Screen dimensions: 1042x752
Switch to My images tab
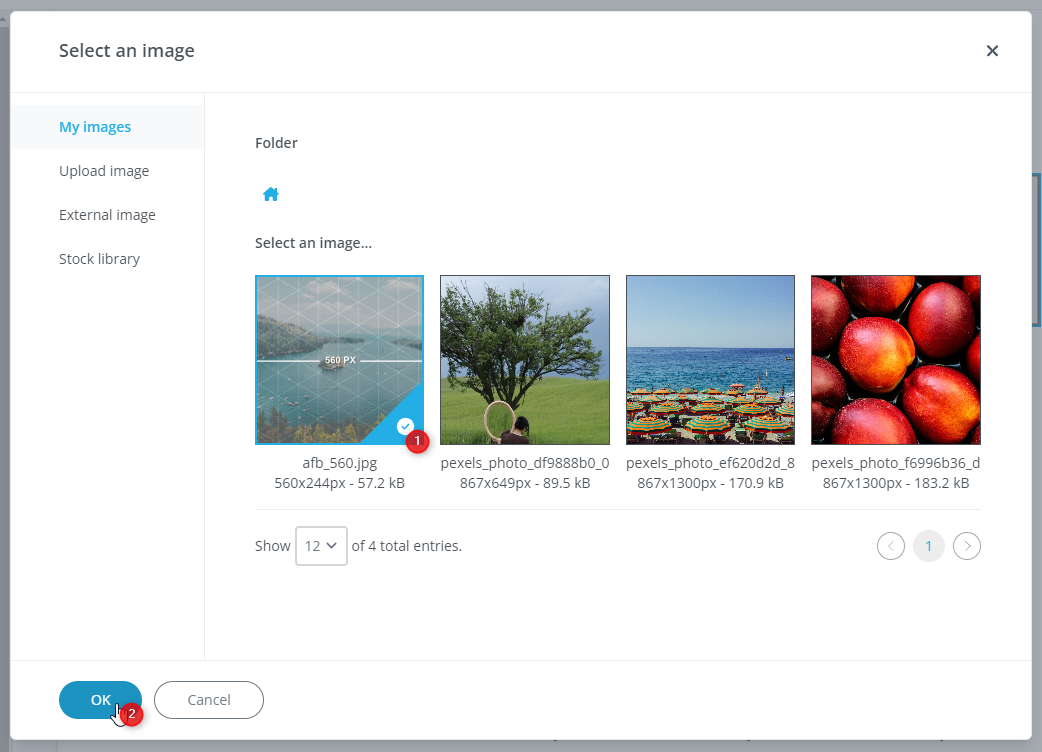[x=95, y=127]
